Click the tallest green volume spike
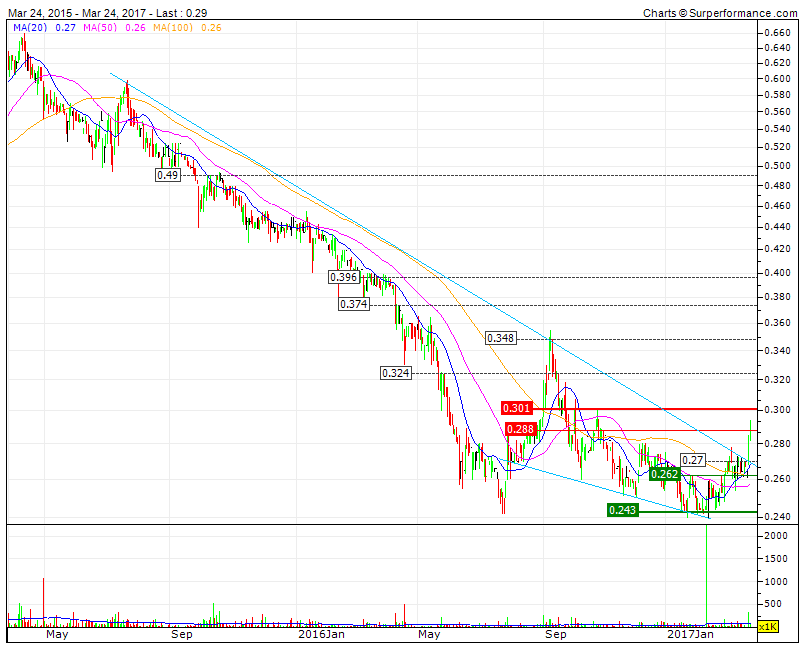The height and width of the screenshot is (650, 805). click(707, 575)
